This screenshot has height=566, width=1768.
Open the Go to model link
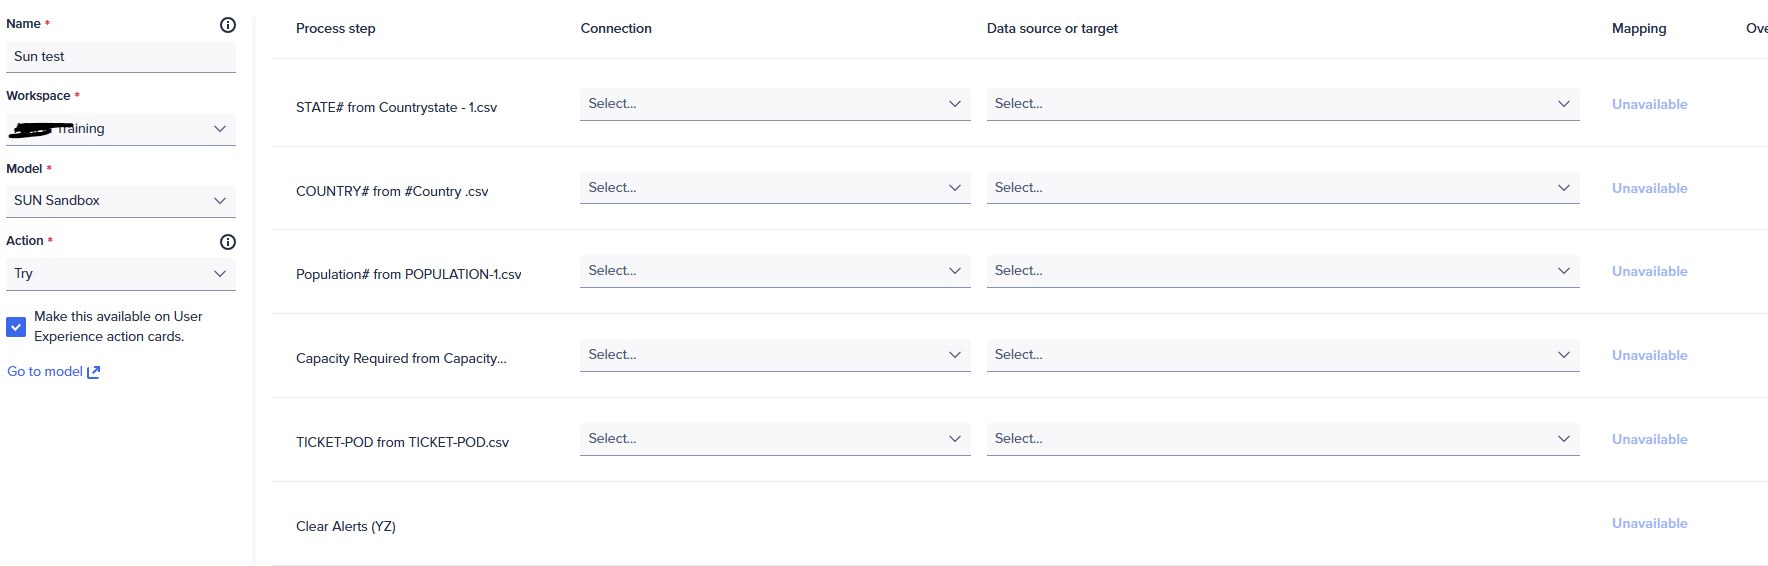click(x=45, y=372)
